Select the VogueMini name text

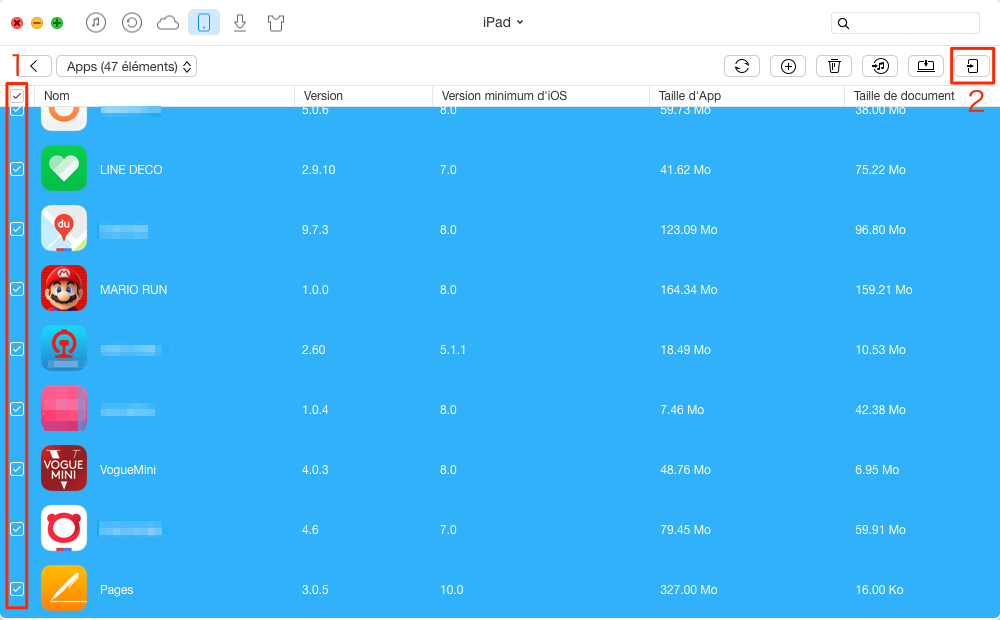pos(128,469)
